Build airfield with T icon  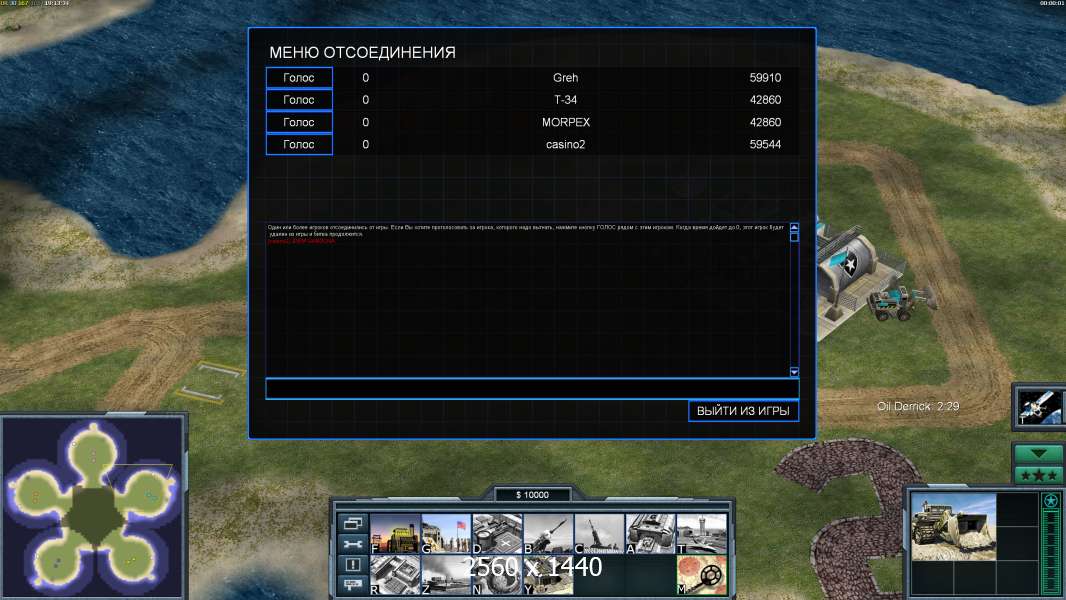point(701,533)
